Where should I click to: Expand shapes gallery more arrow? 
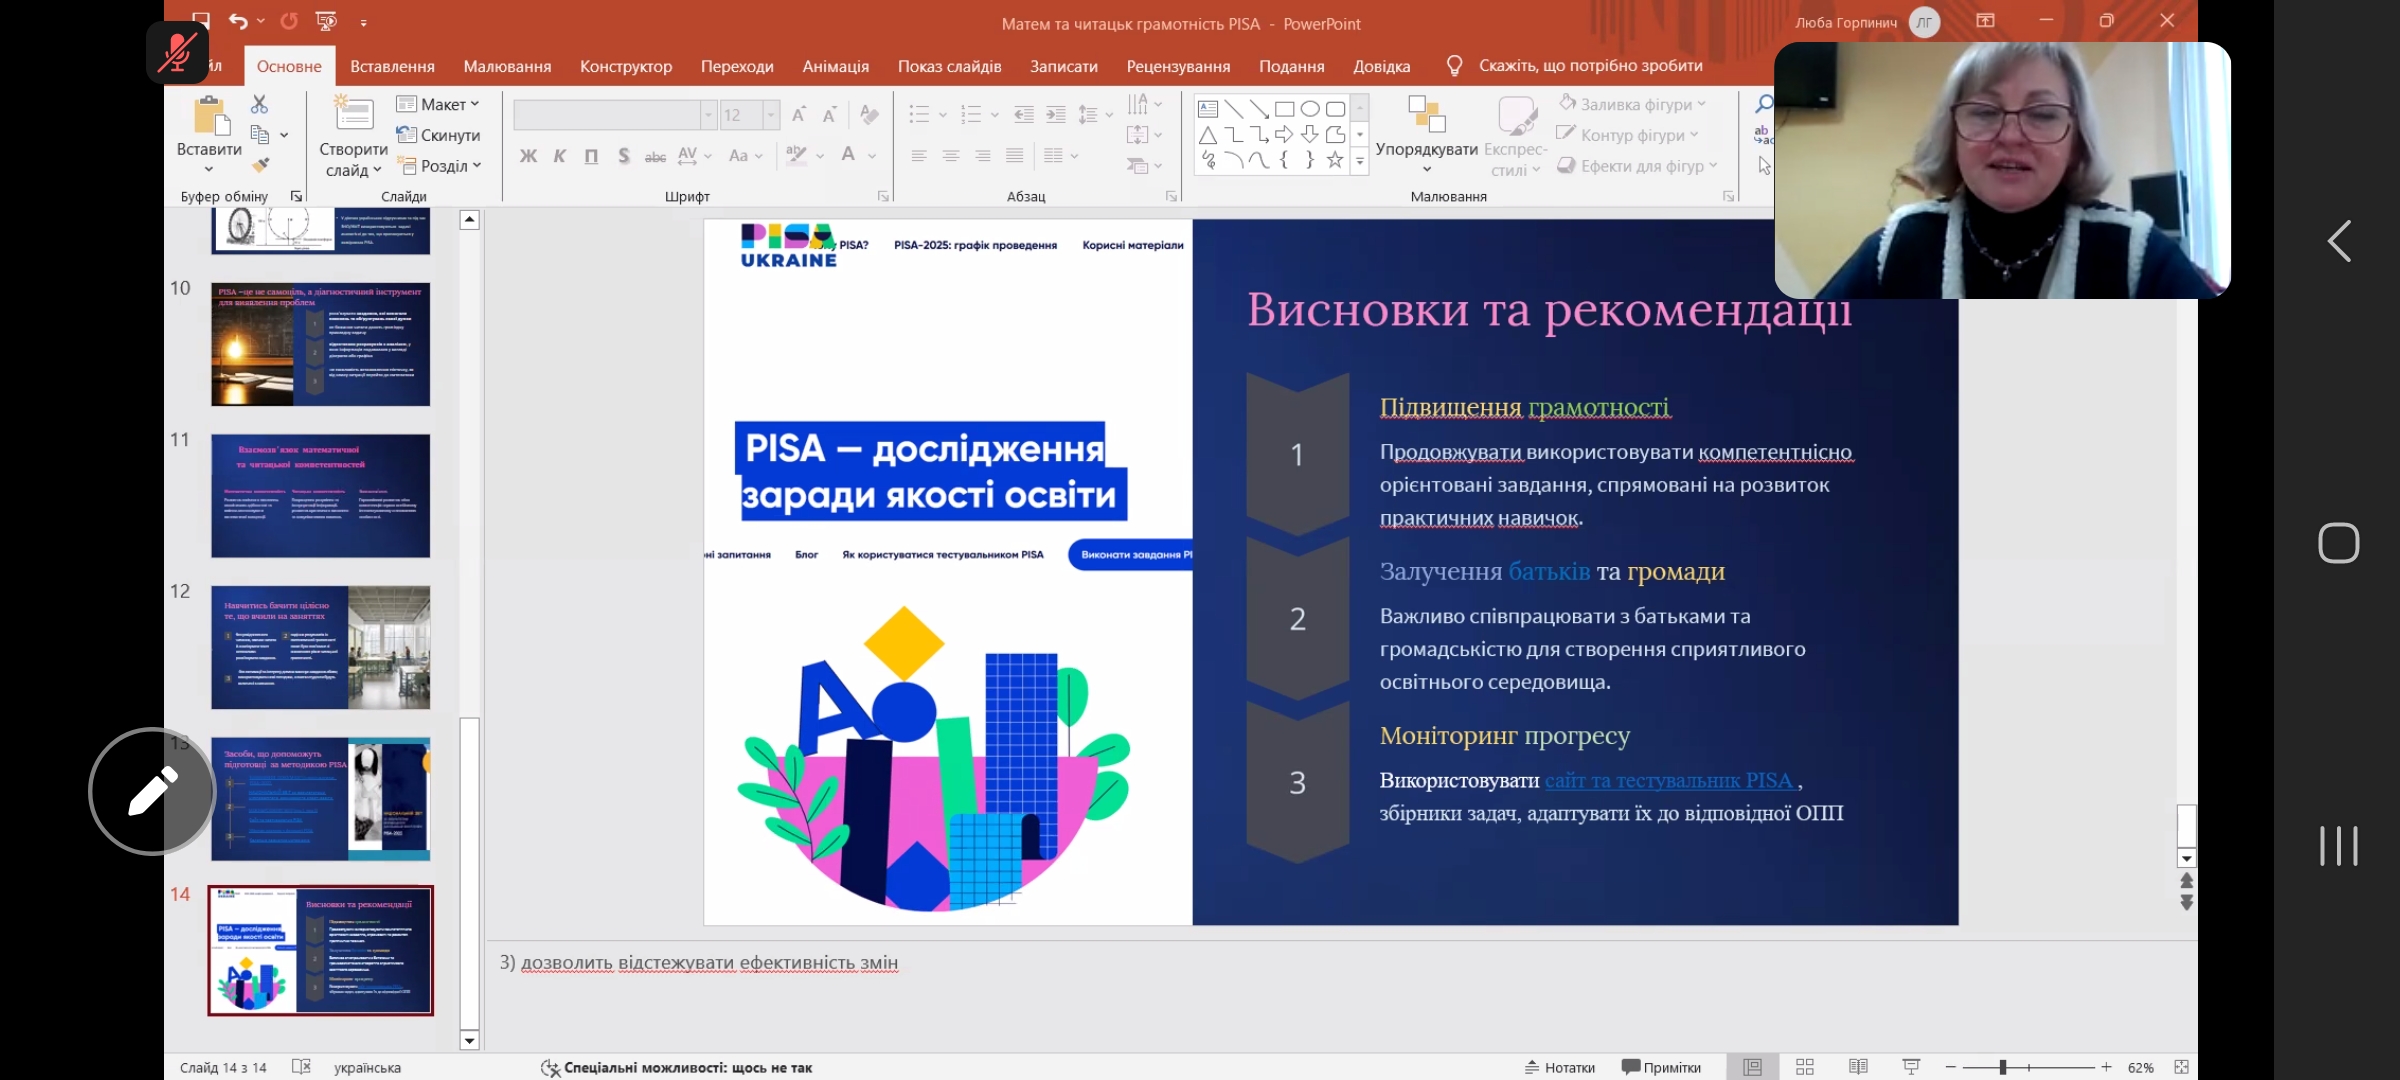click(1360, 160)
